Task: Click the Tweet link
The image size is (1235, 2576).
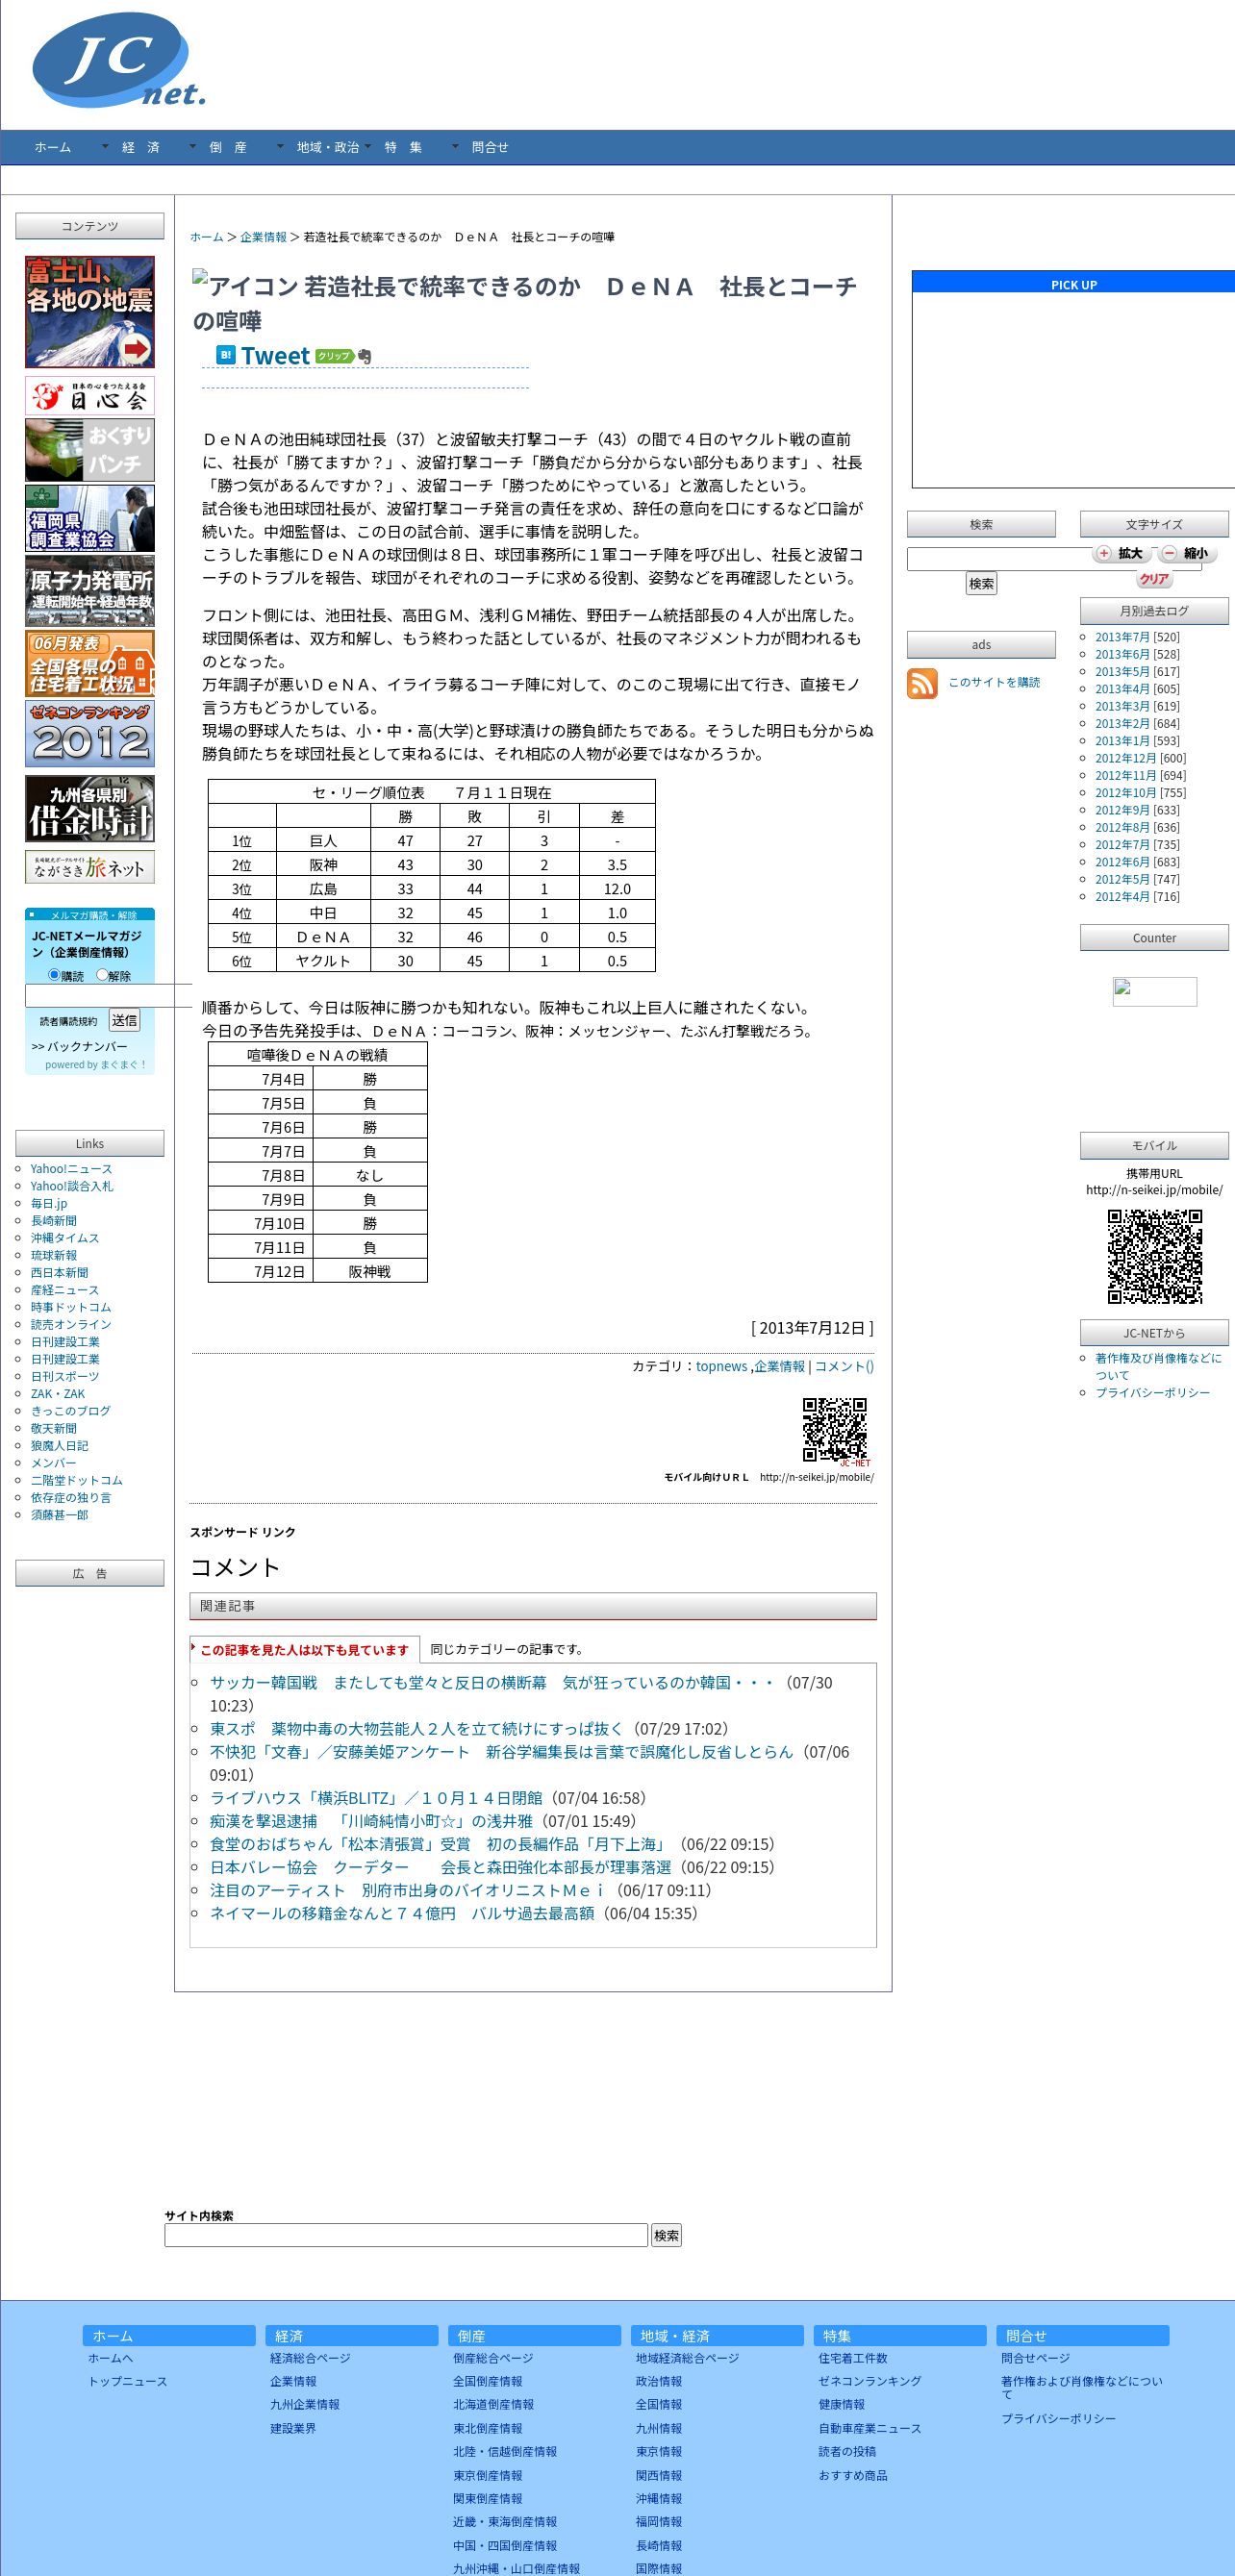Action: click(x=275, y=356)
